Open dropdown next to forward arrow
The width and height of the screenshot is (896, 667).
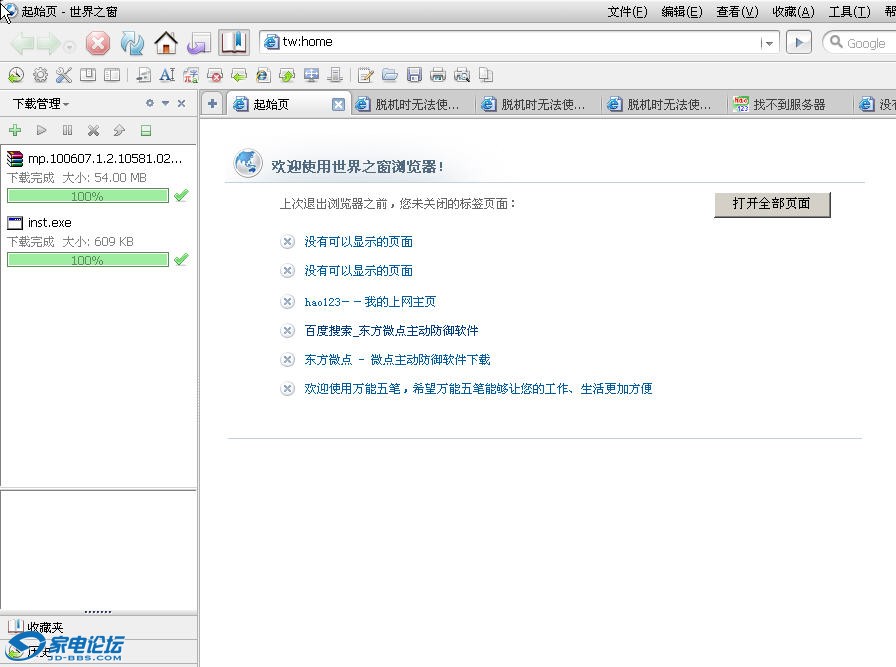pos(69,46)
